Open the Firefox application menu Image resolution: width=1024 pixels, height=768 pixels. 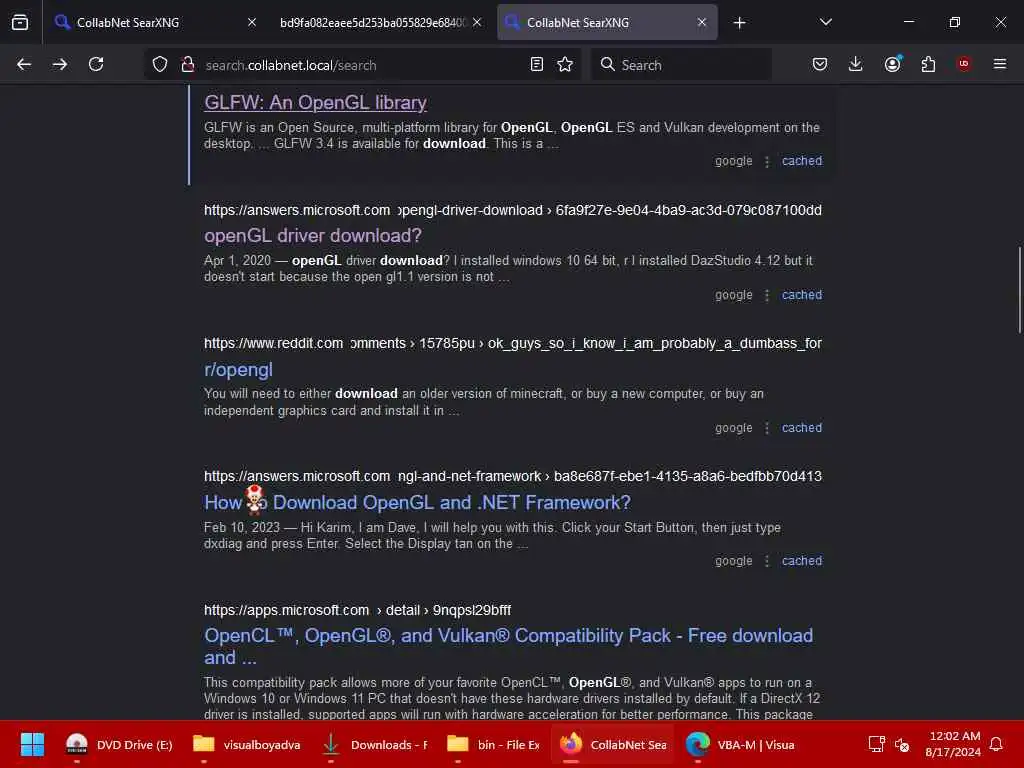click(x=1000, y=64)
